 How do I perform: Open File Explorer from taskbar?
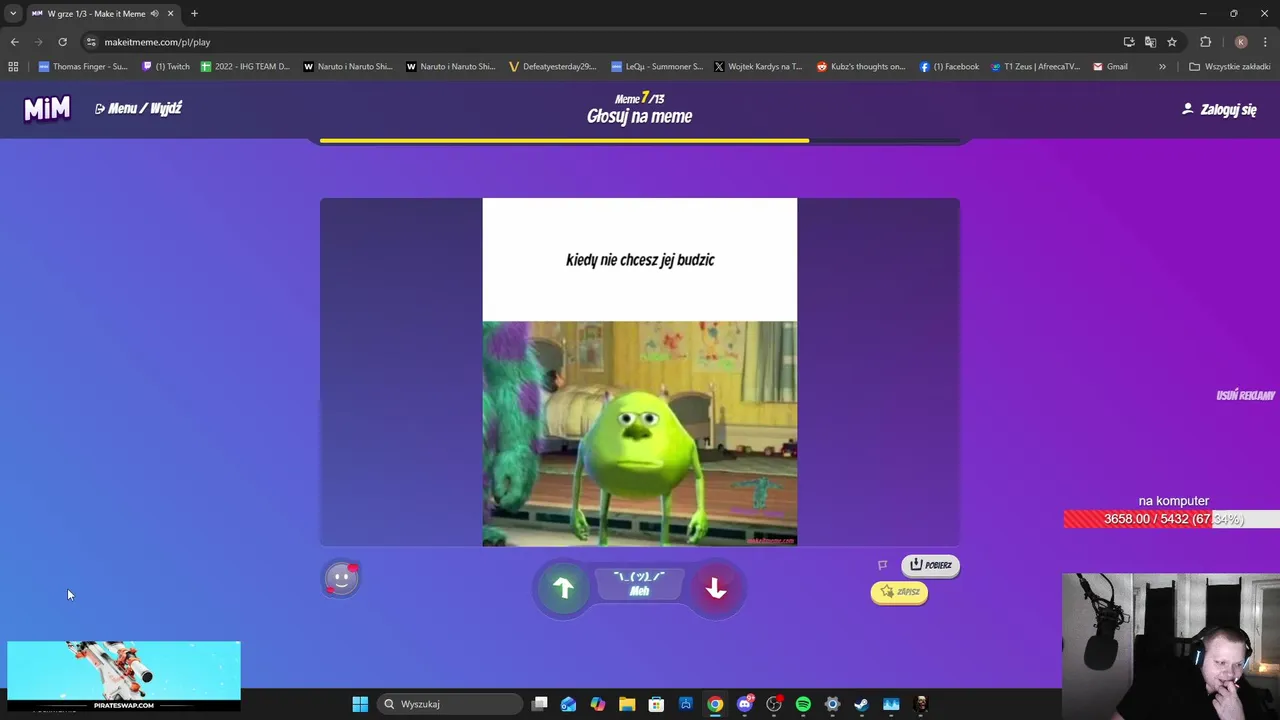[x=627, y=704]
